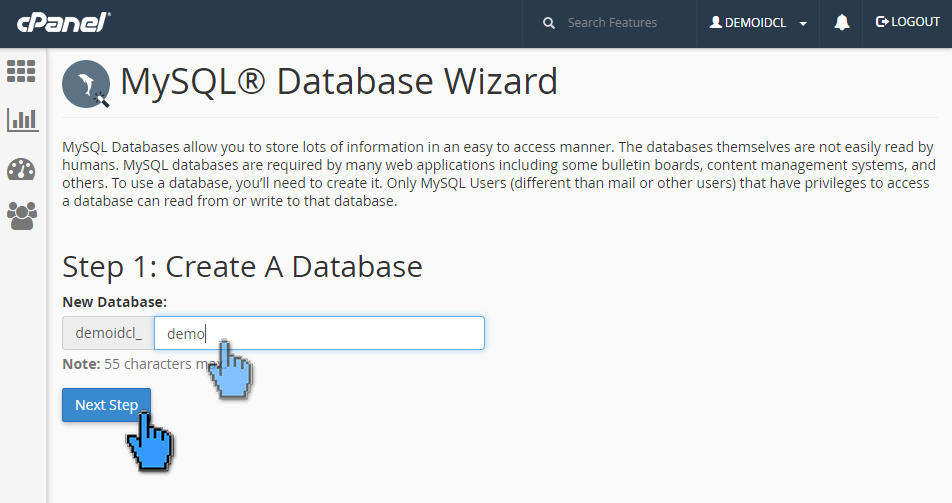Click the cPanel logo
The height and width of the screenshot is (503, 952).
(63, 22)
